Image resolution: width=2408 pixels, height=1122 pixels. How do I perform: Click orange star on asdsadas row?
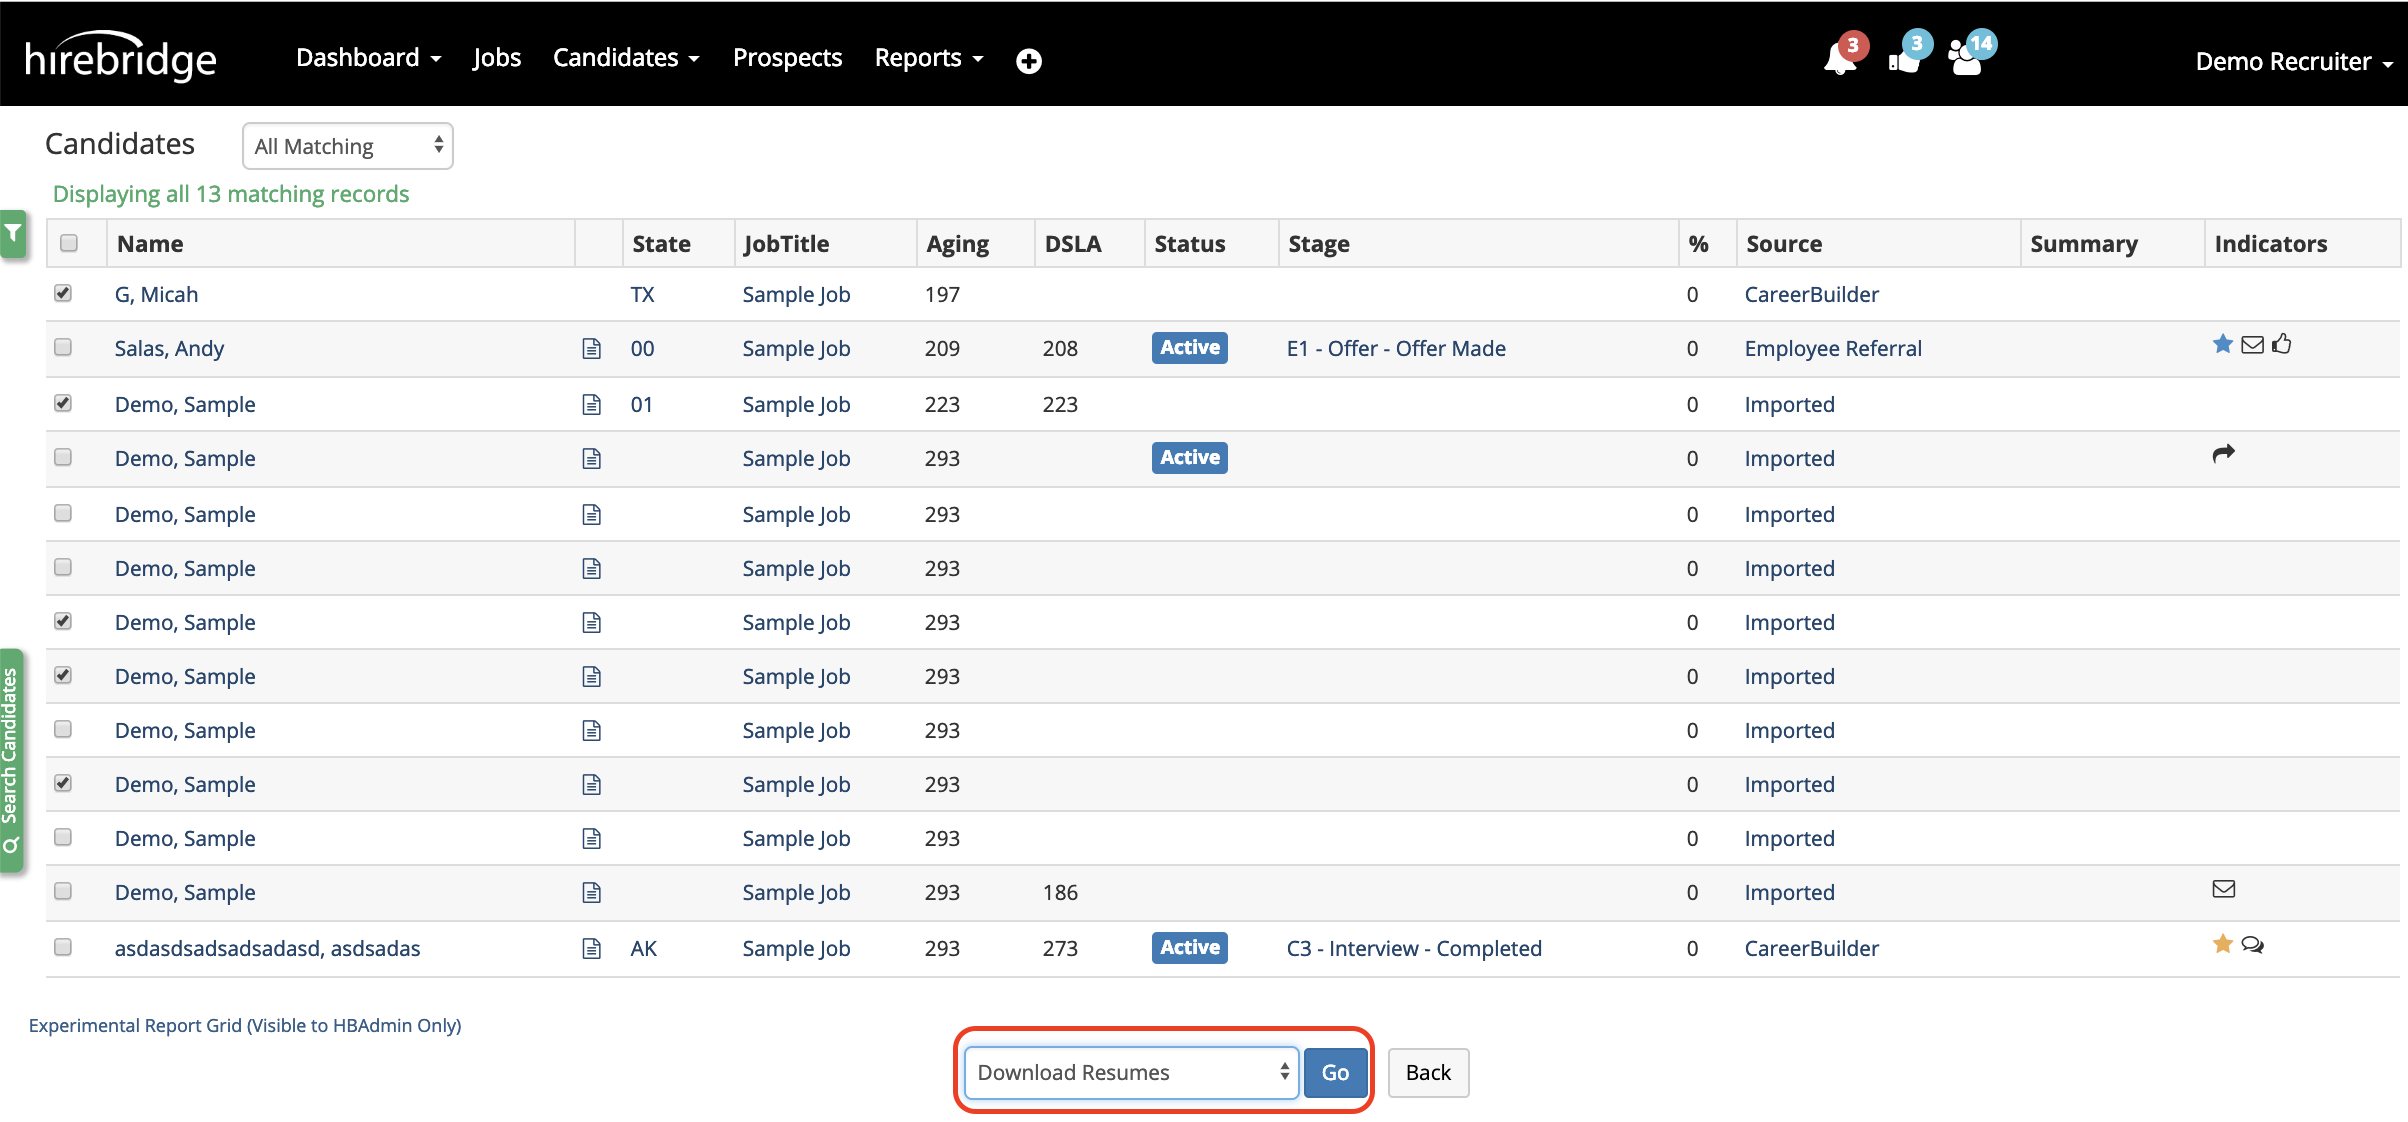[2222, 944]
